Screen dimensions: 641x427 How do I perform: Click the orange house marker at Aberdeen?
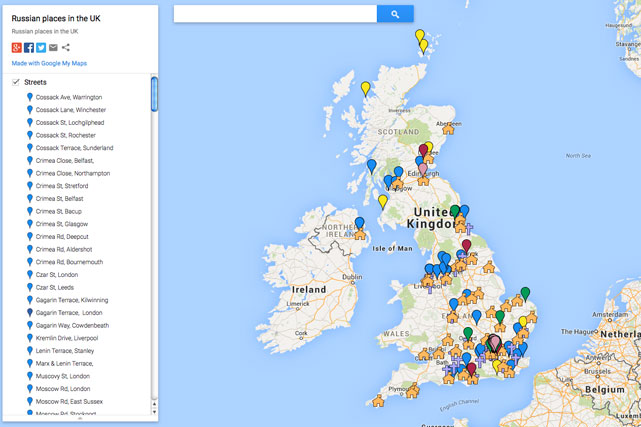448,129
